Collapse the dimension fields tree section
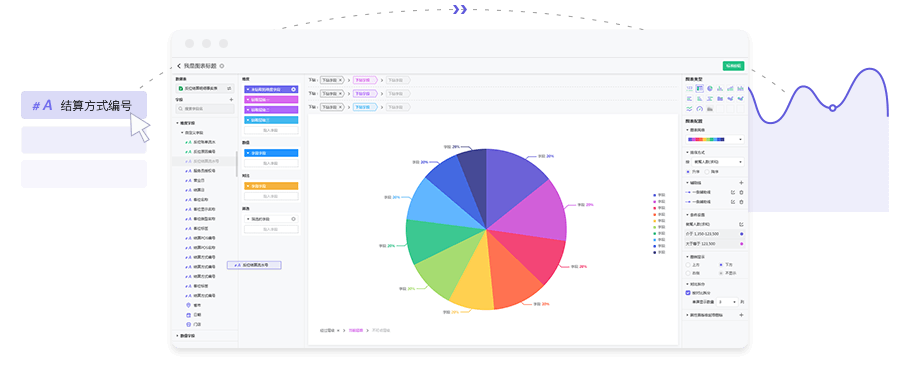 pyautogui.click(x=177, y=123)
